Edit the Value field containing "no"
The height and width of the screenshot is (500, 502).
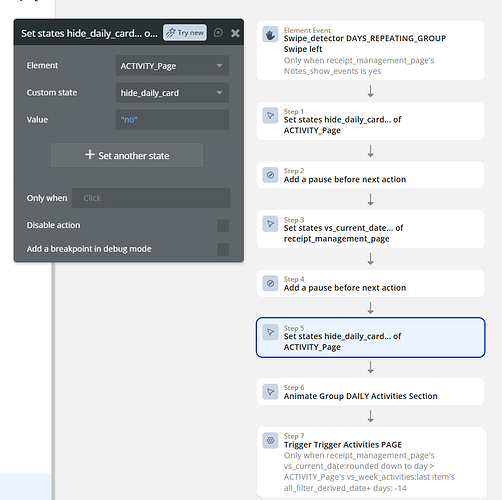pos(172,119)
